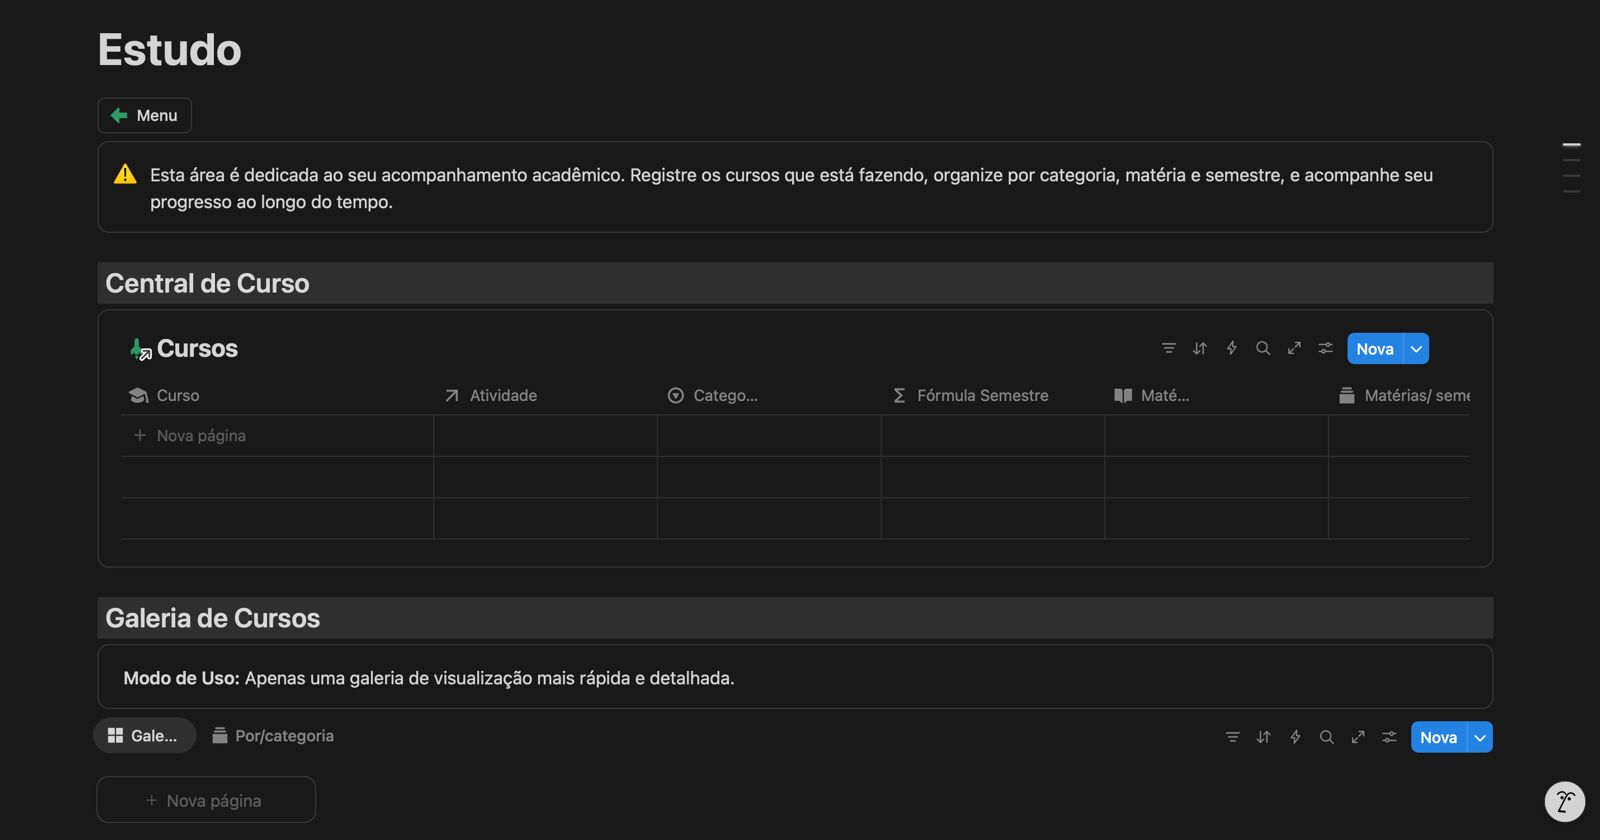Click Nova página row in Cursos table
This screenshot has height=840, width=1600.
tap(201, 436)
